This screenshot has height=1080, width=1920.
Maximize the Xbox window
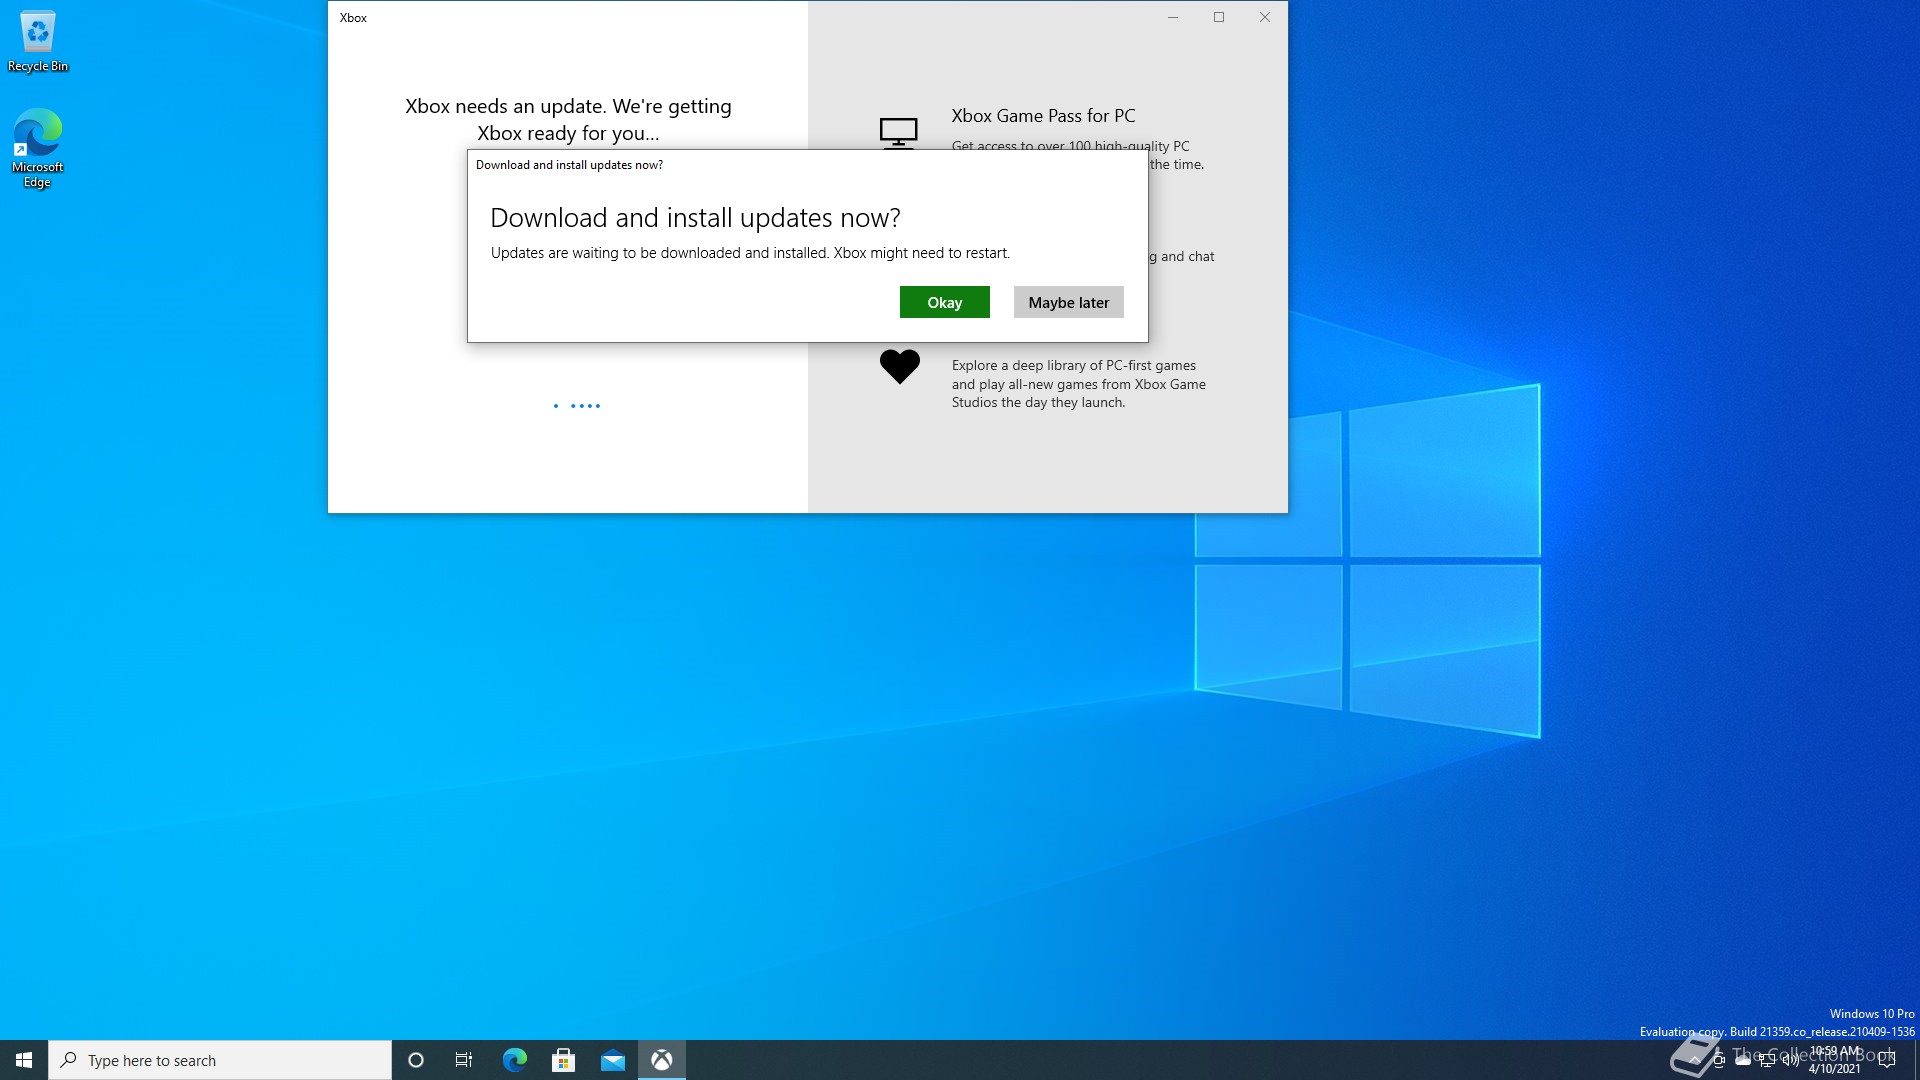[1219, 17]
